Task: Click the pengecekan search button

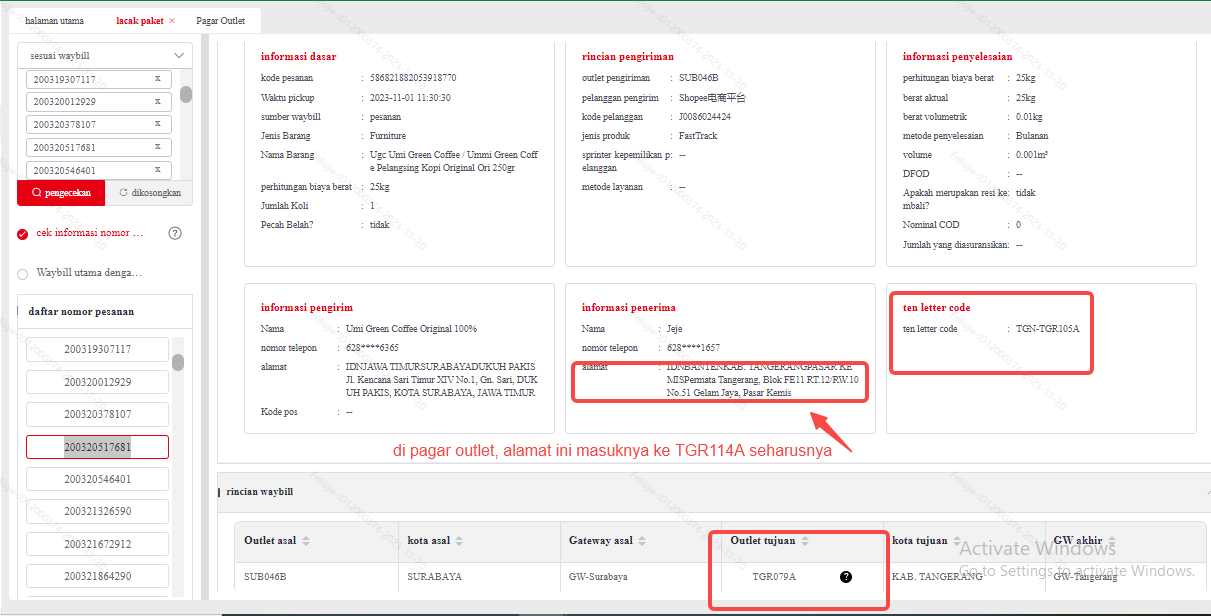Action: (61, 192)
